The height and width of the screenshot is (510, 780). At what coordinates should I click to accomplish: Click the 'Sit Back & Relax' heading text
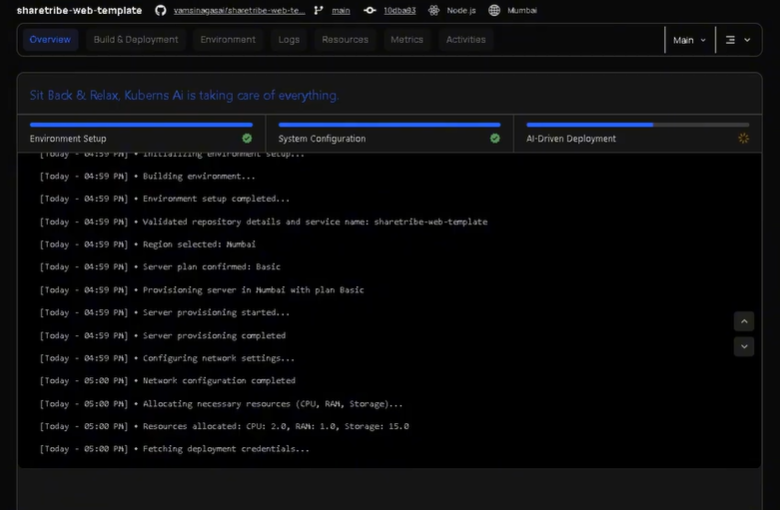click(184, 96)
